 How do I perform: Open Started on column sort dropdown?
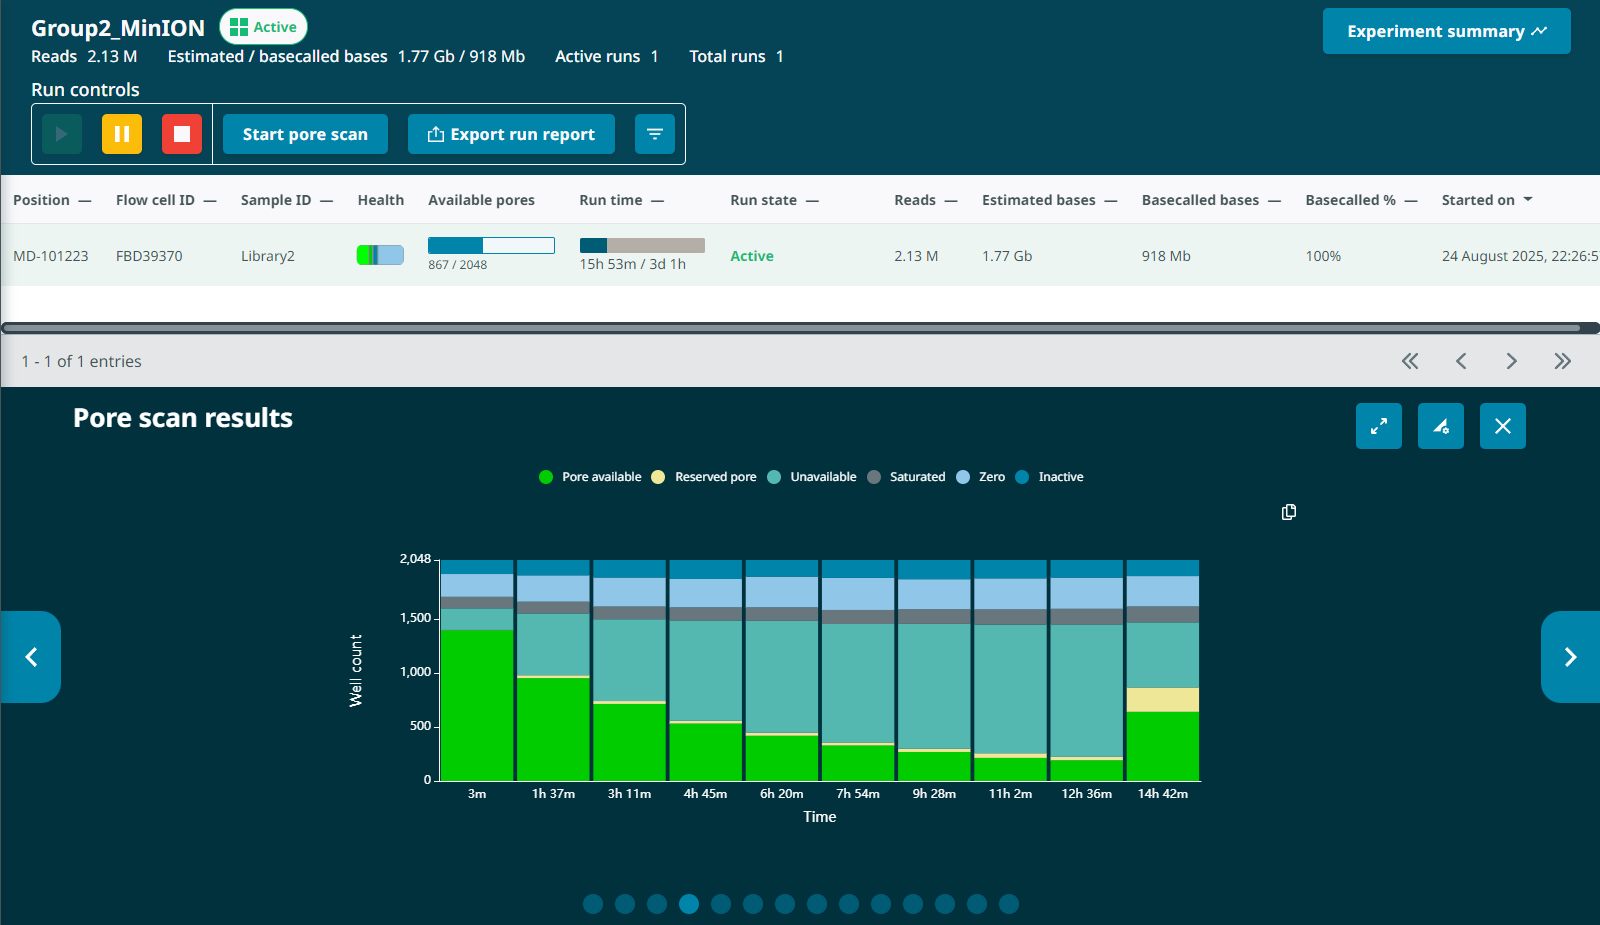(1527, 200)
